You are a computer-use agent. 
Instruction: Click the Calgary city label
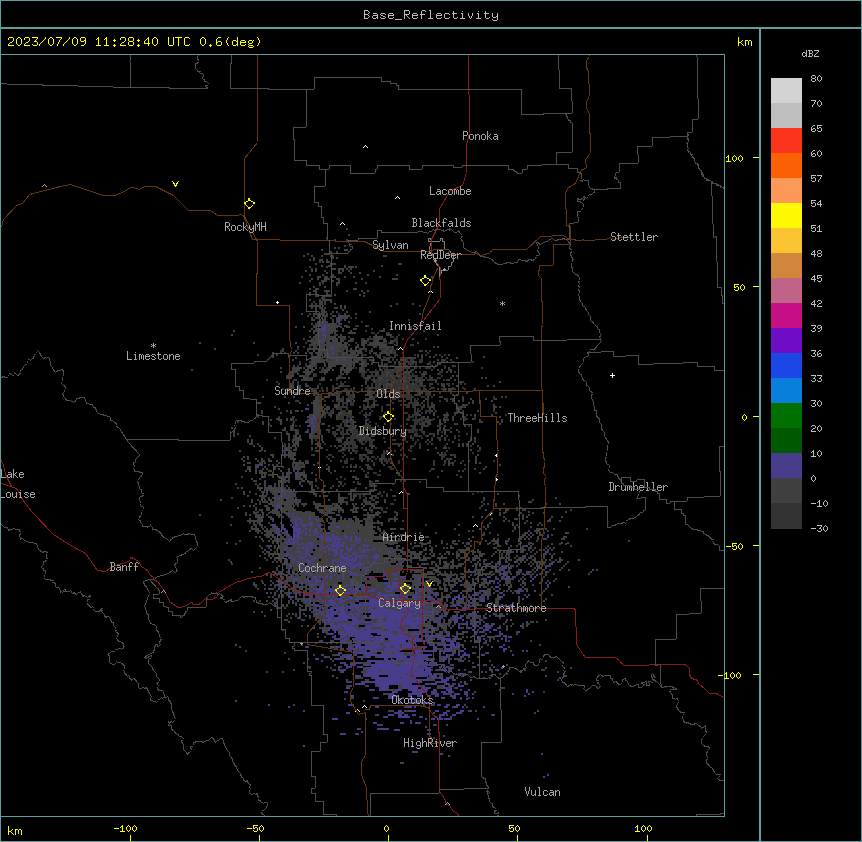click(x=399, y=603)
